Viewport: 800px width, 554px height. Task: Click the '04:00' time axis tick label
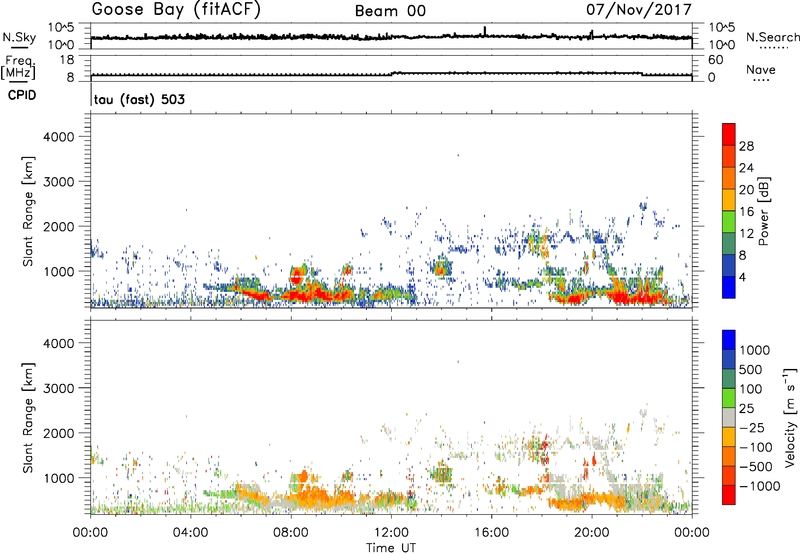[x=191, y=533]
